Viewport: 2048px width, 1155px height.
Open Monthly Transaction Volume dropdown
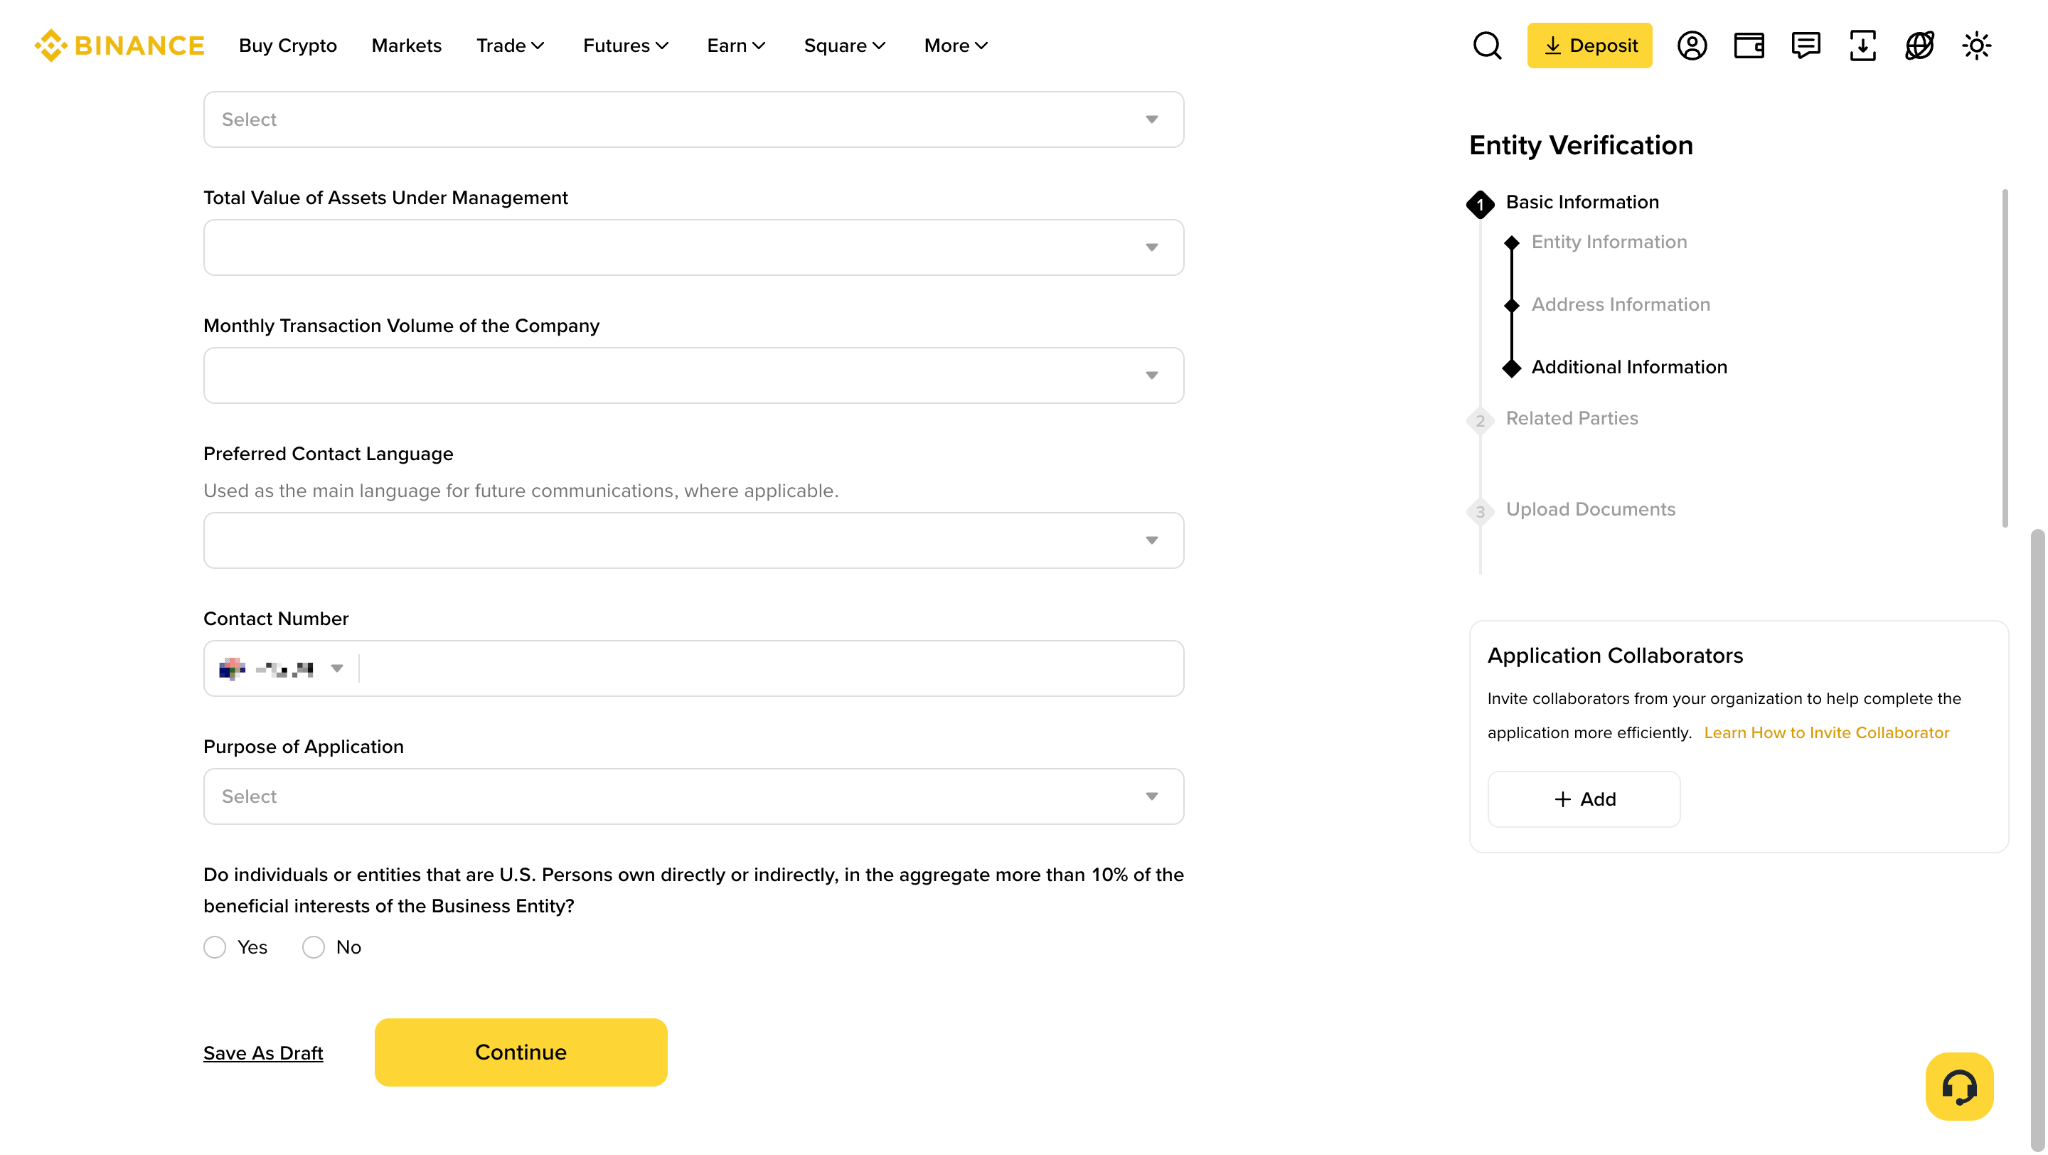pyautogui.click(x=694, y=375)
